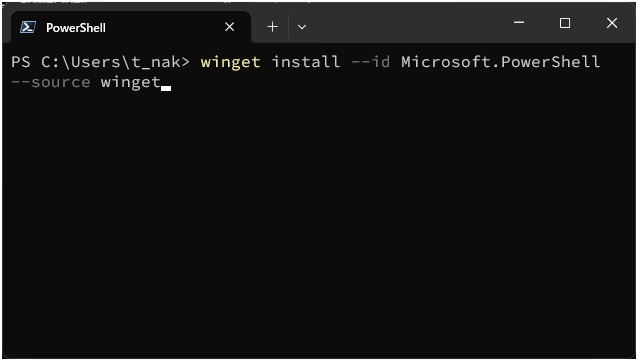Open a new tab with the plus button
Screen dimensions: 640x360
[272, 27]
